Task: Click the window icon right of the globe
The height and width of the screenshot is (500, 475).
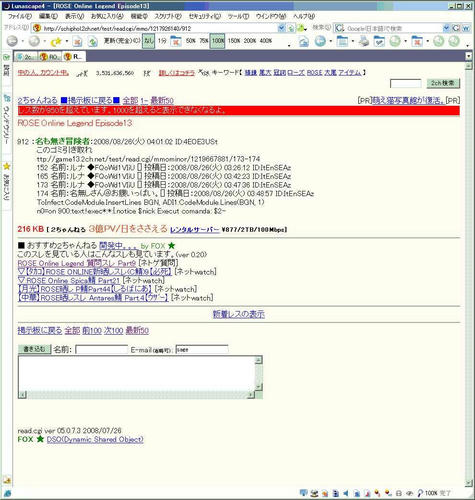Action: tap(342, 41)
